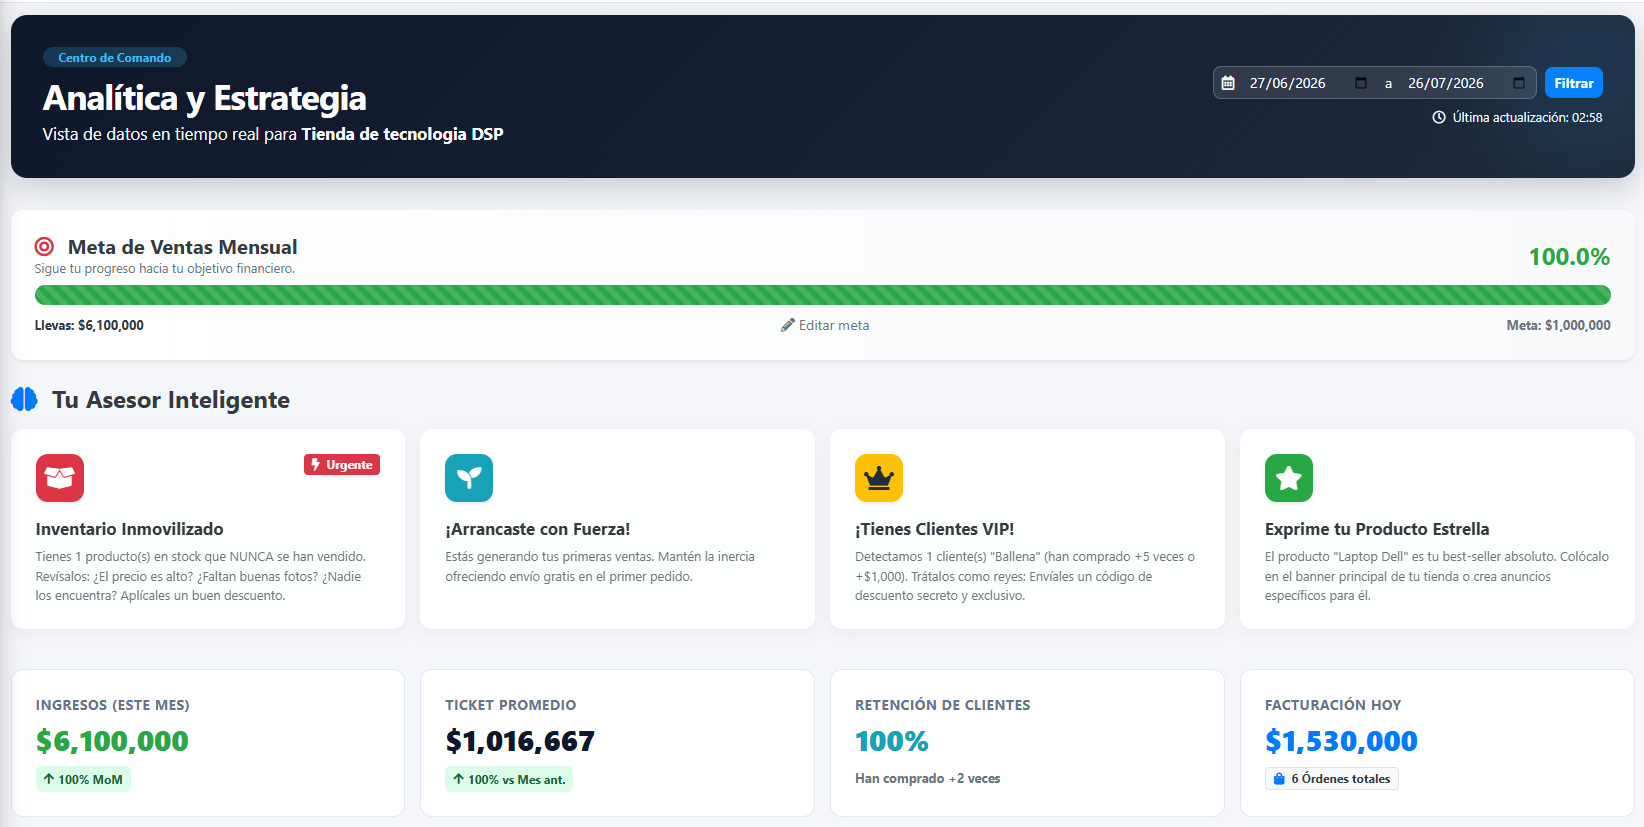Click the blue brain icon beside Tu Asesor Inteligente
The height and width of the screenshot is (827, 1644).
[24, 399]
